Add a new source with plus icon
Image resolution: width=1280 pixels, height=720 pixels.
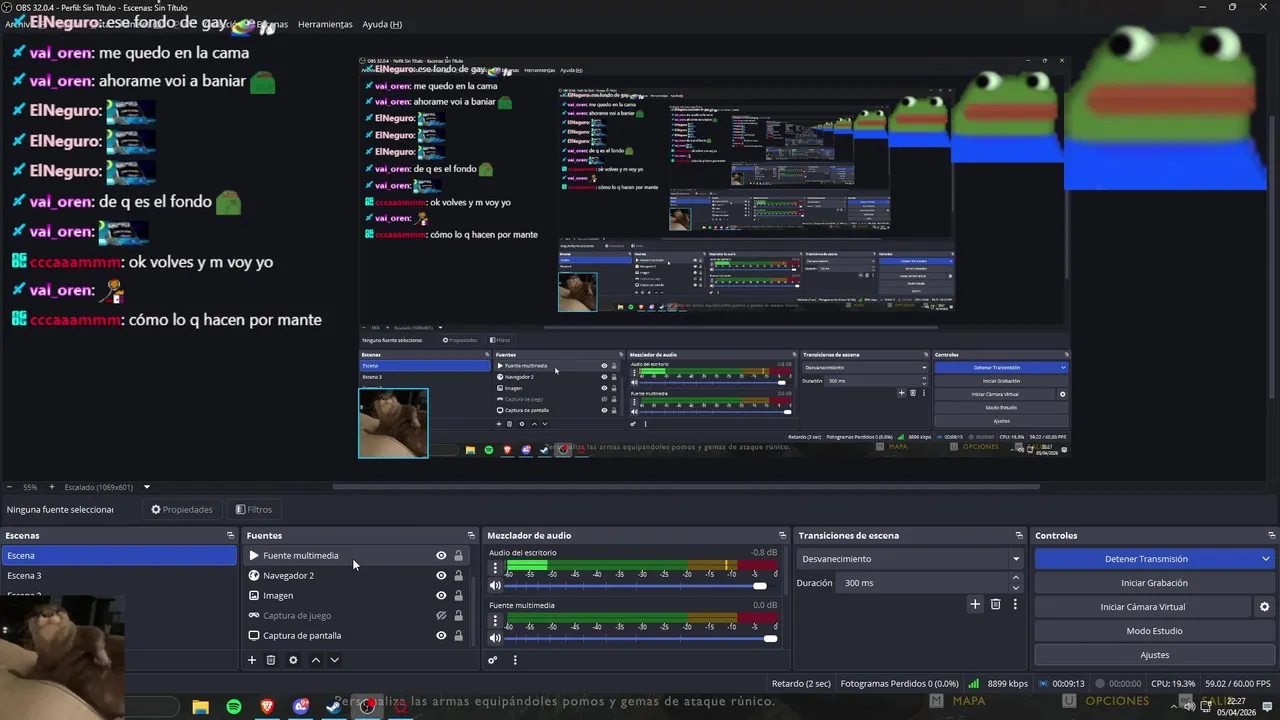(x=252, y=660)
